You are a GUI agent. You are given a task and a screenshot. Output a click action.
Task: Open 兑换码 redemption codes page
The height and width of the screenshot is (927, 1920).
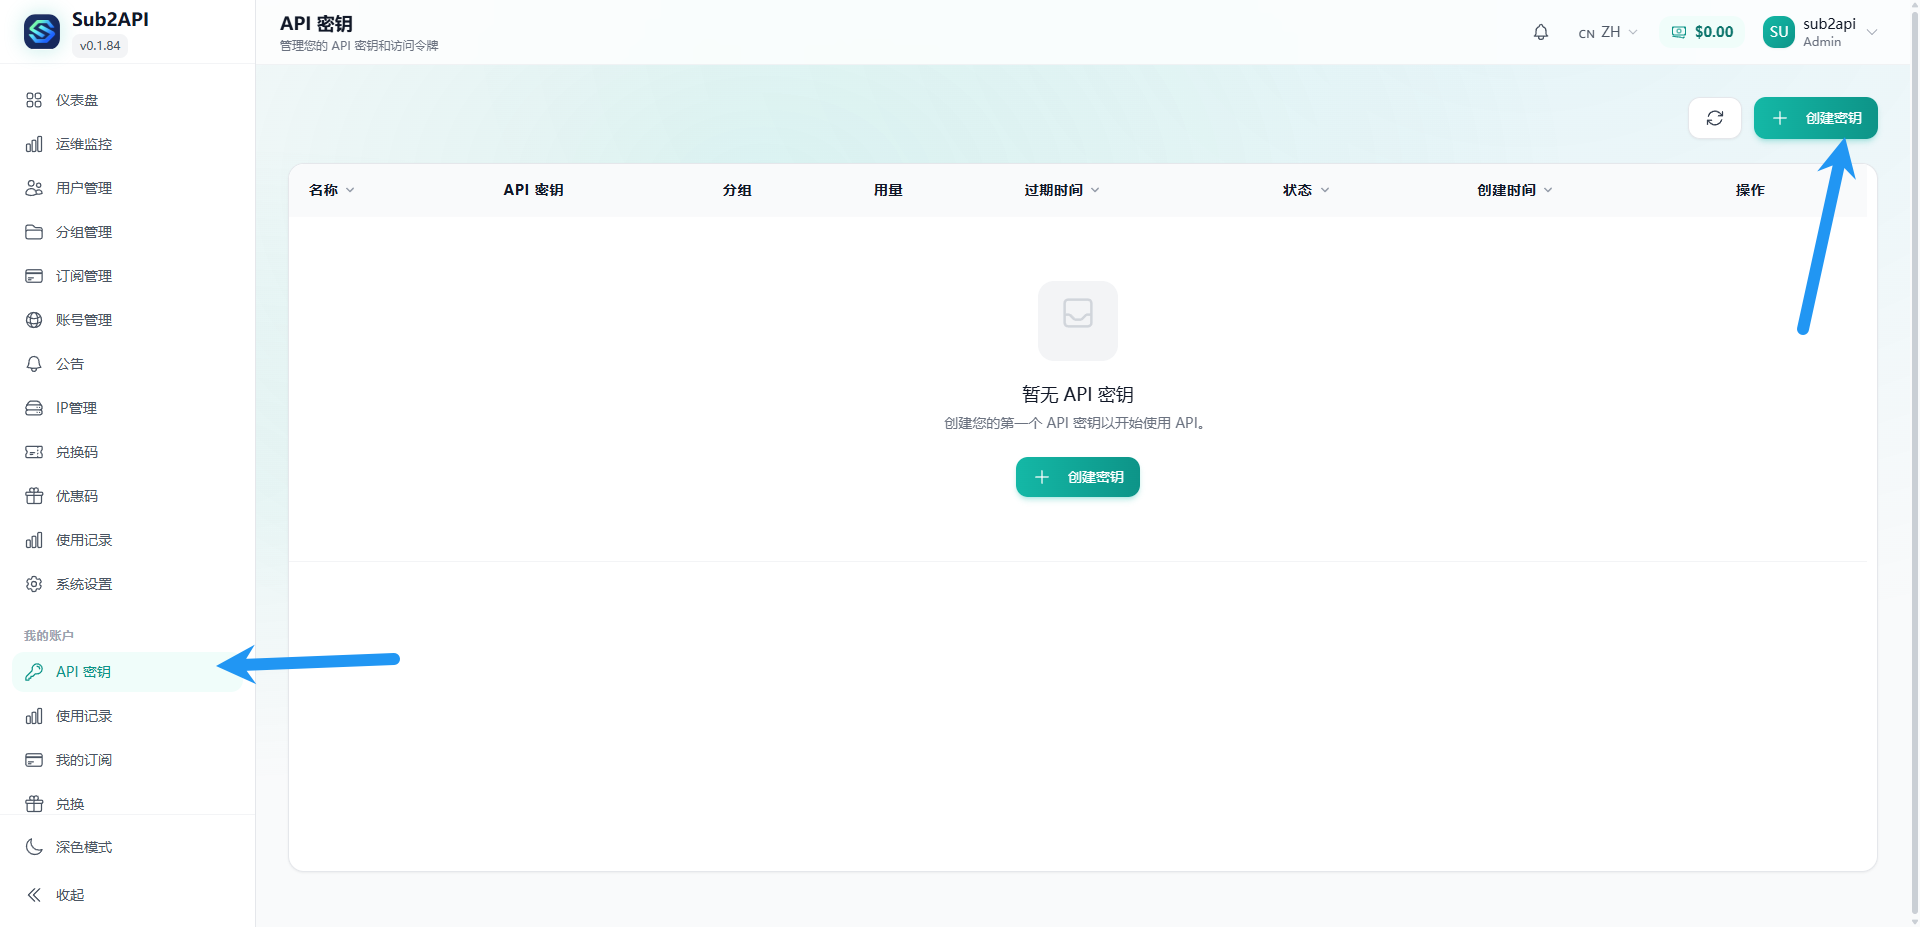click(76, 452)
